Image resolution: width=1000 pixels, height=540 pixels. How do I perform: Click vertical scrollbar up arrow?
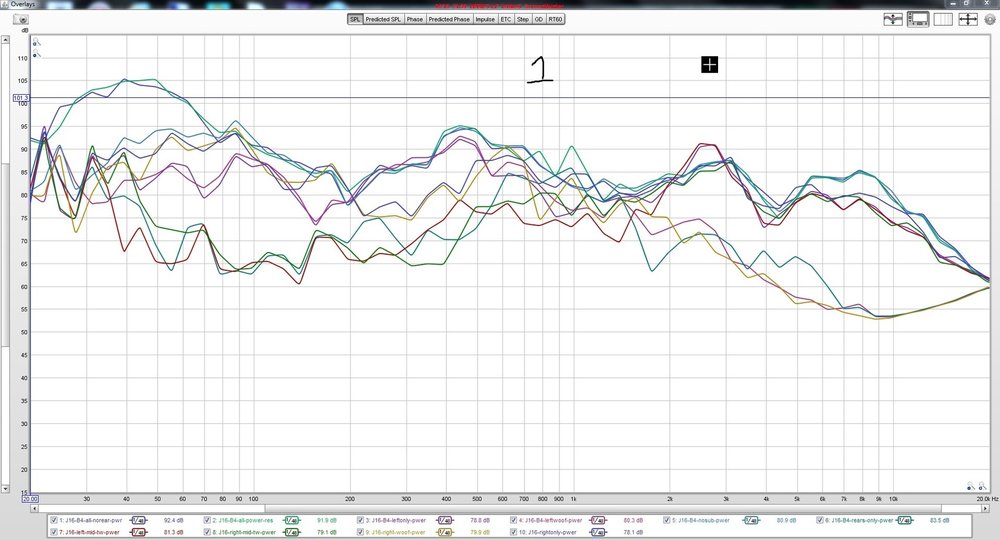(x=5, y=40)
